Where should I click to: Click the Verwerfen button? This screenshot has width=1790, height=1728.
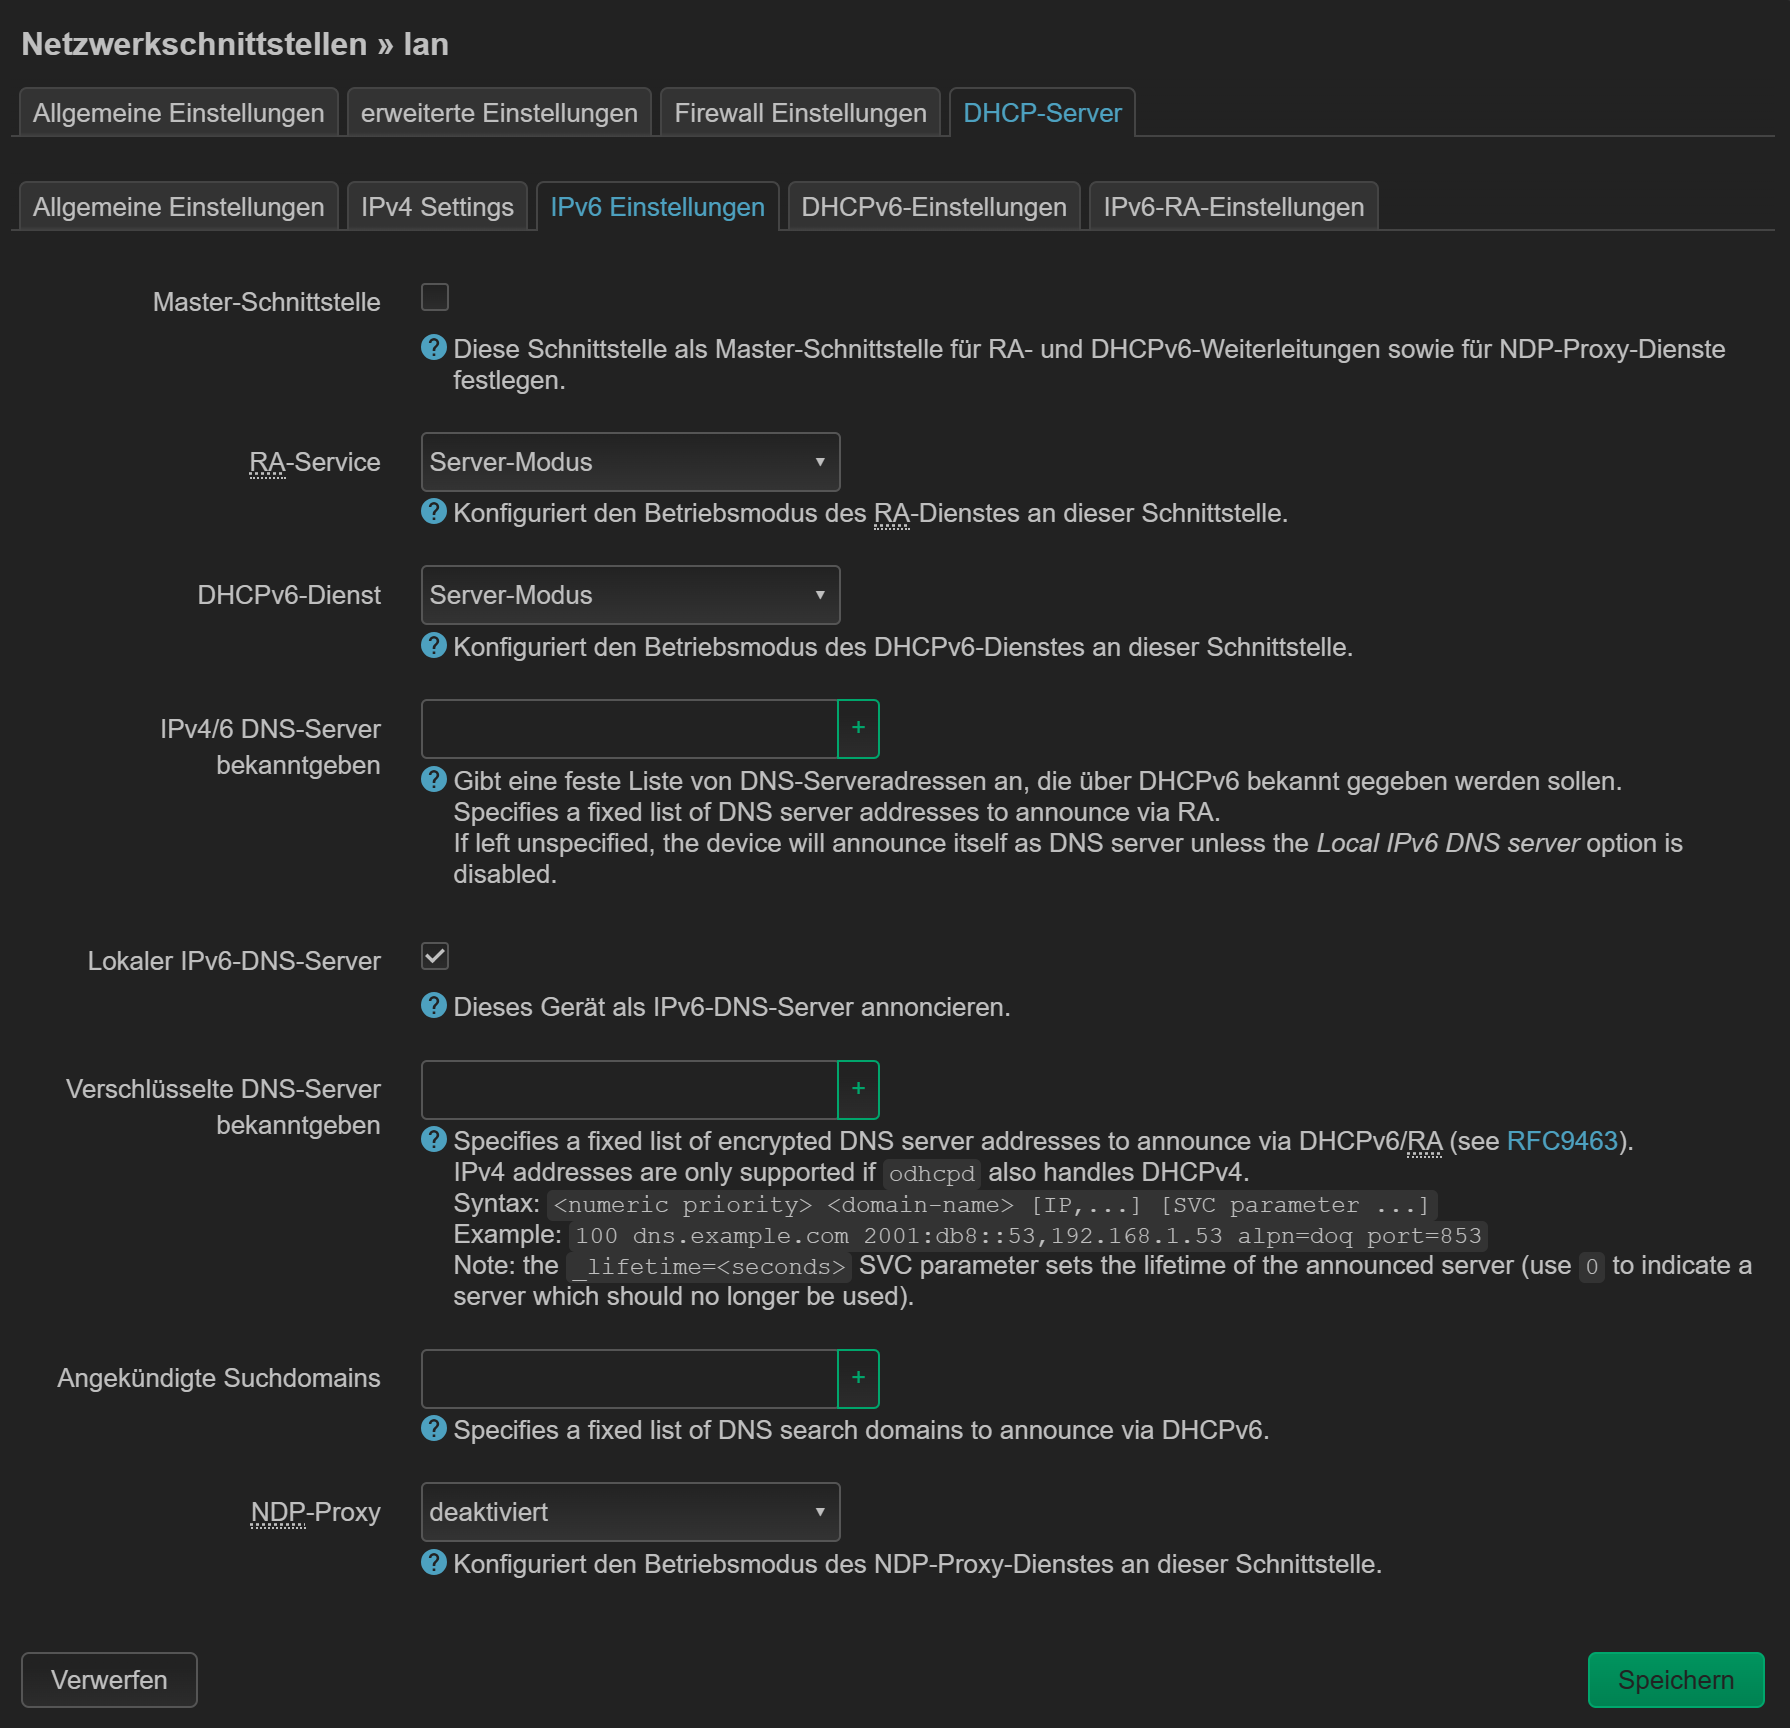pyautogui.click(x=109, y=1680)
